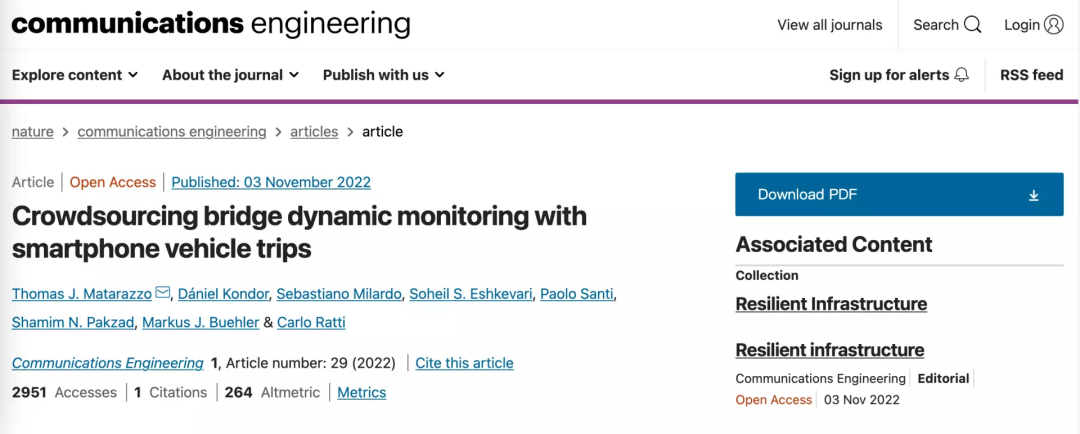Open the article Metrics link
Viewport: 1080px width, 434px height.
point(362,393)
